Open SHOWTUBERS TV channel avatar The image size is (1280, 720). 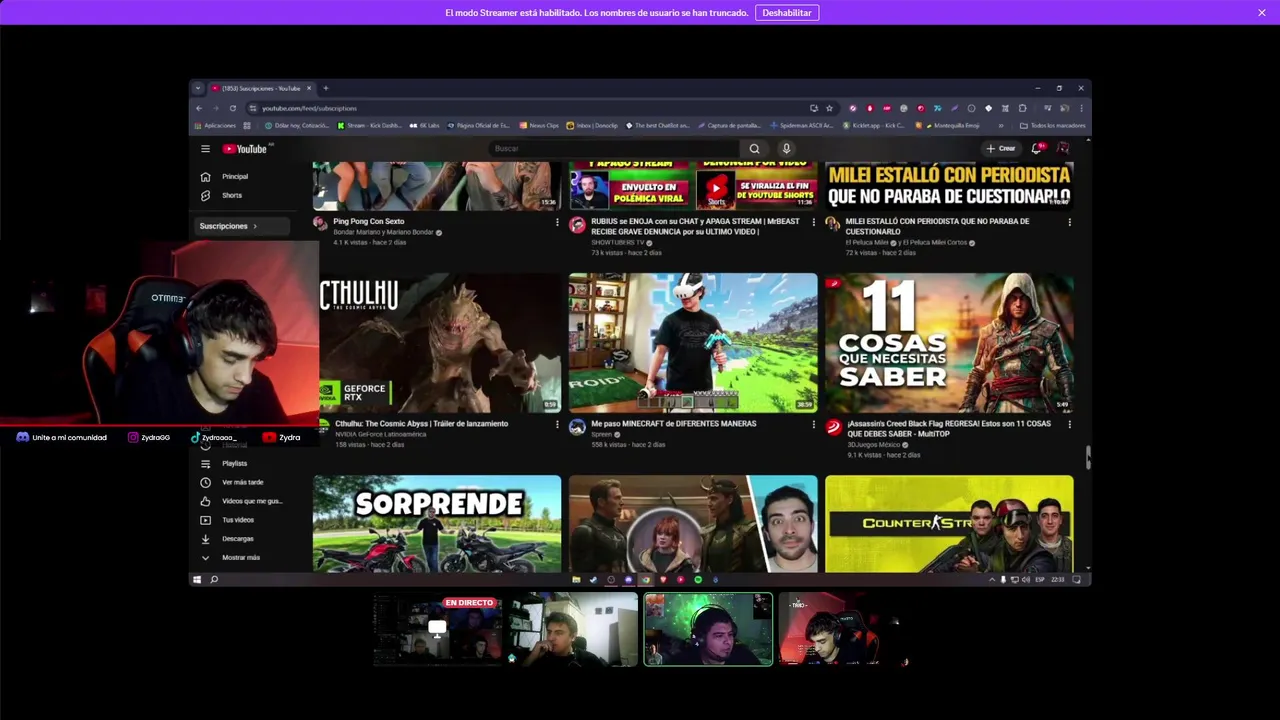pos(577,226)
